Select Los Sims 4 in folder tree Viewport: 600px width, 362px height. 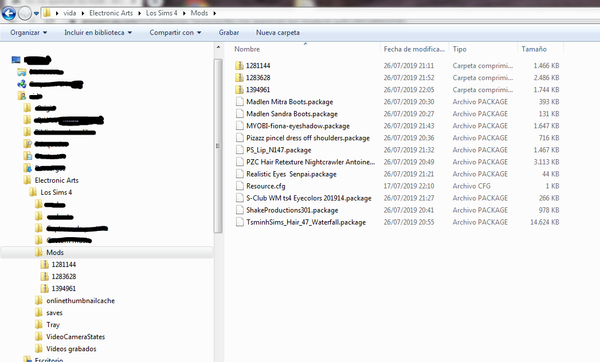coord(56,192)
